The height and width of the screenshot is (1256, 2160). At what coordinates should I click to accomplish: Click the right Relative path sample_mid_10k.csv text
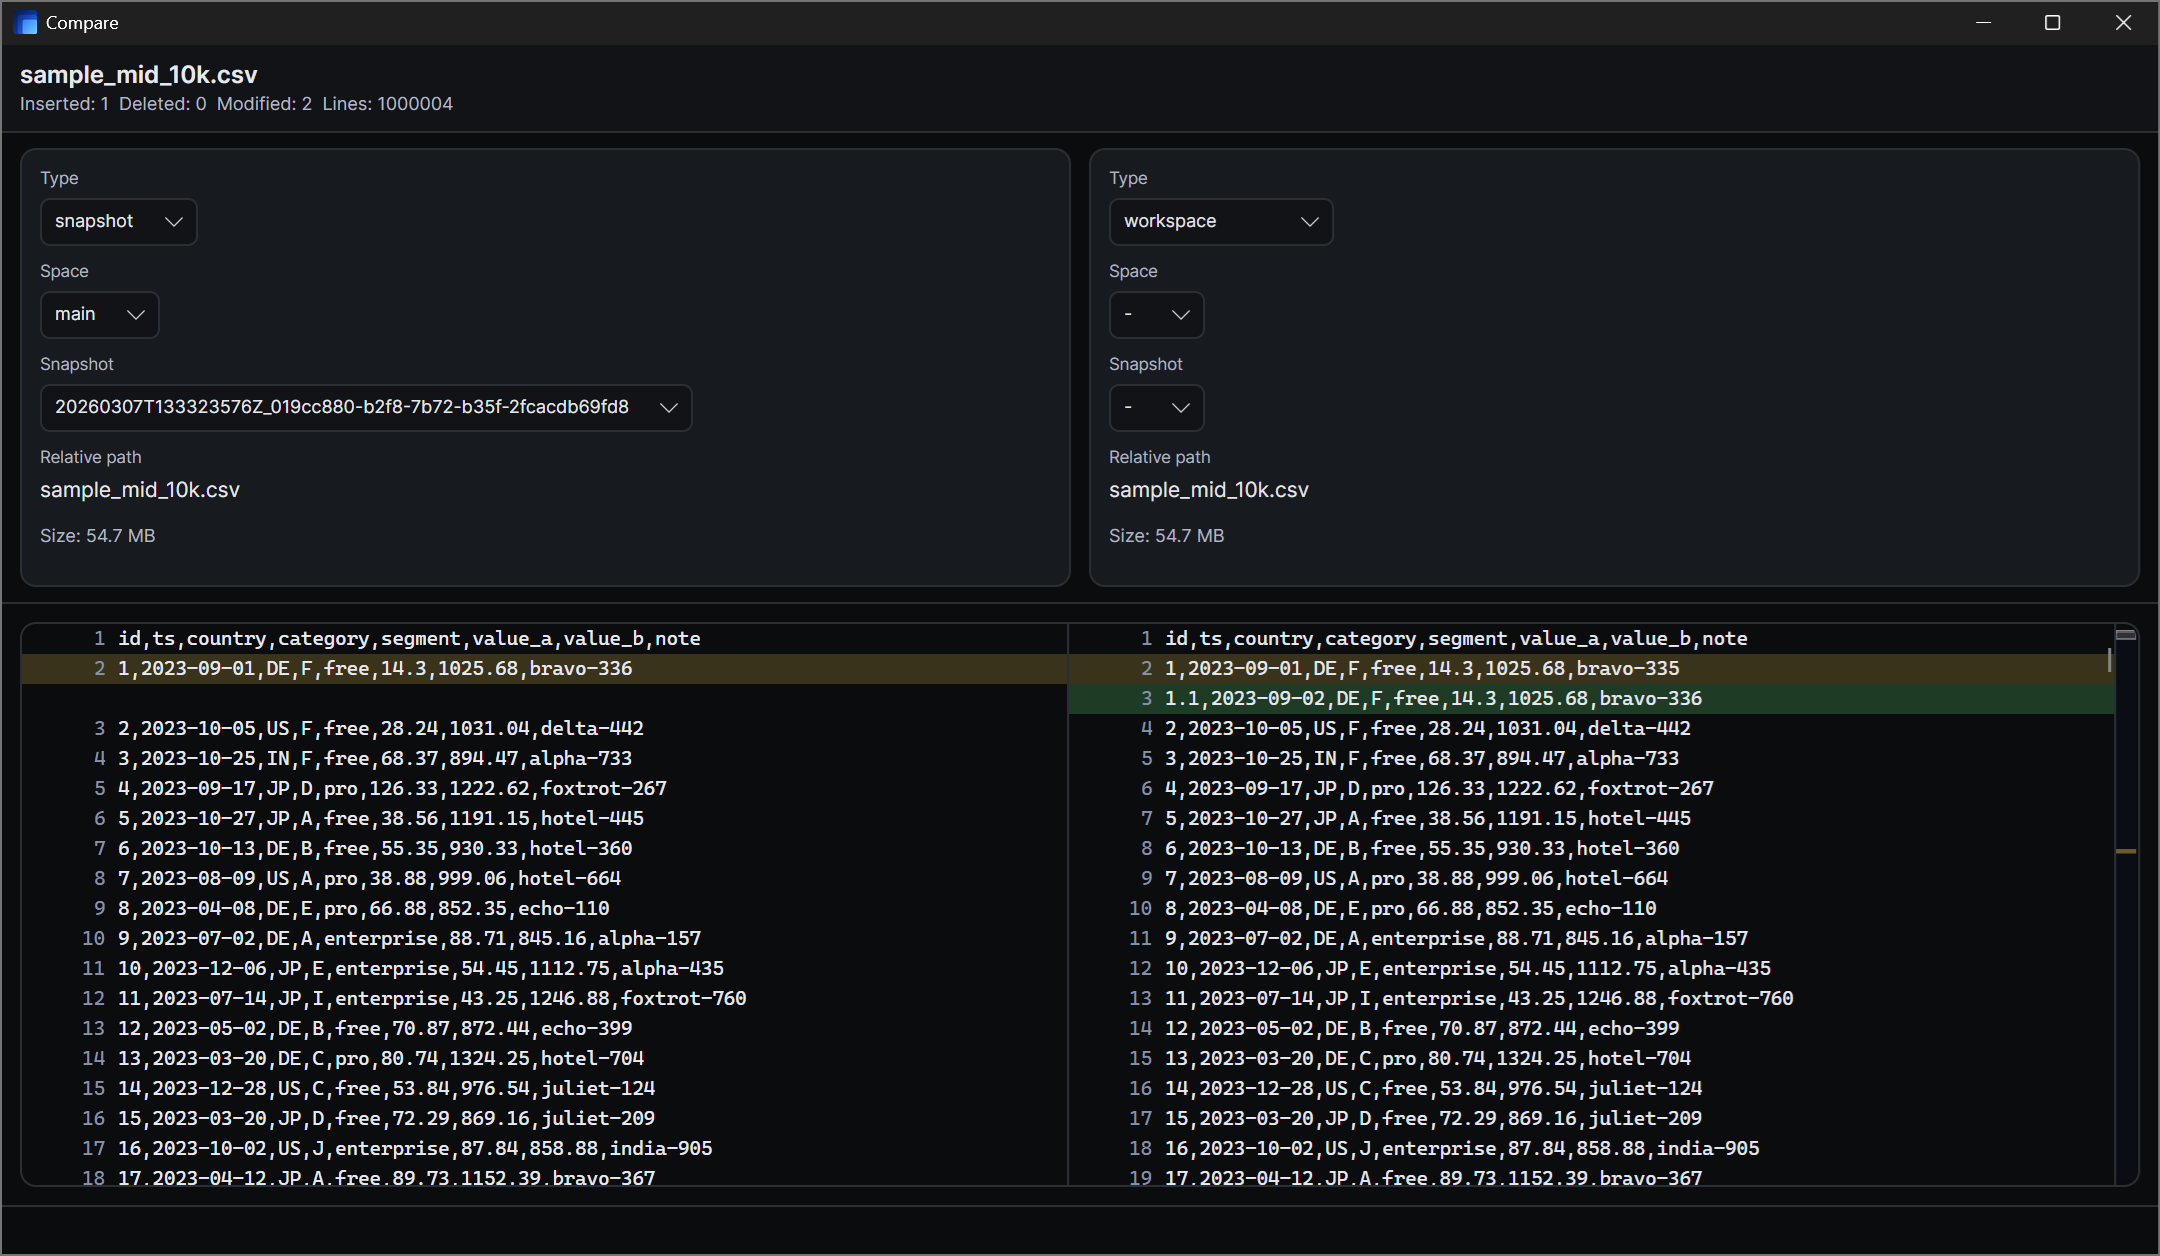(x=1208, y=490)
